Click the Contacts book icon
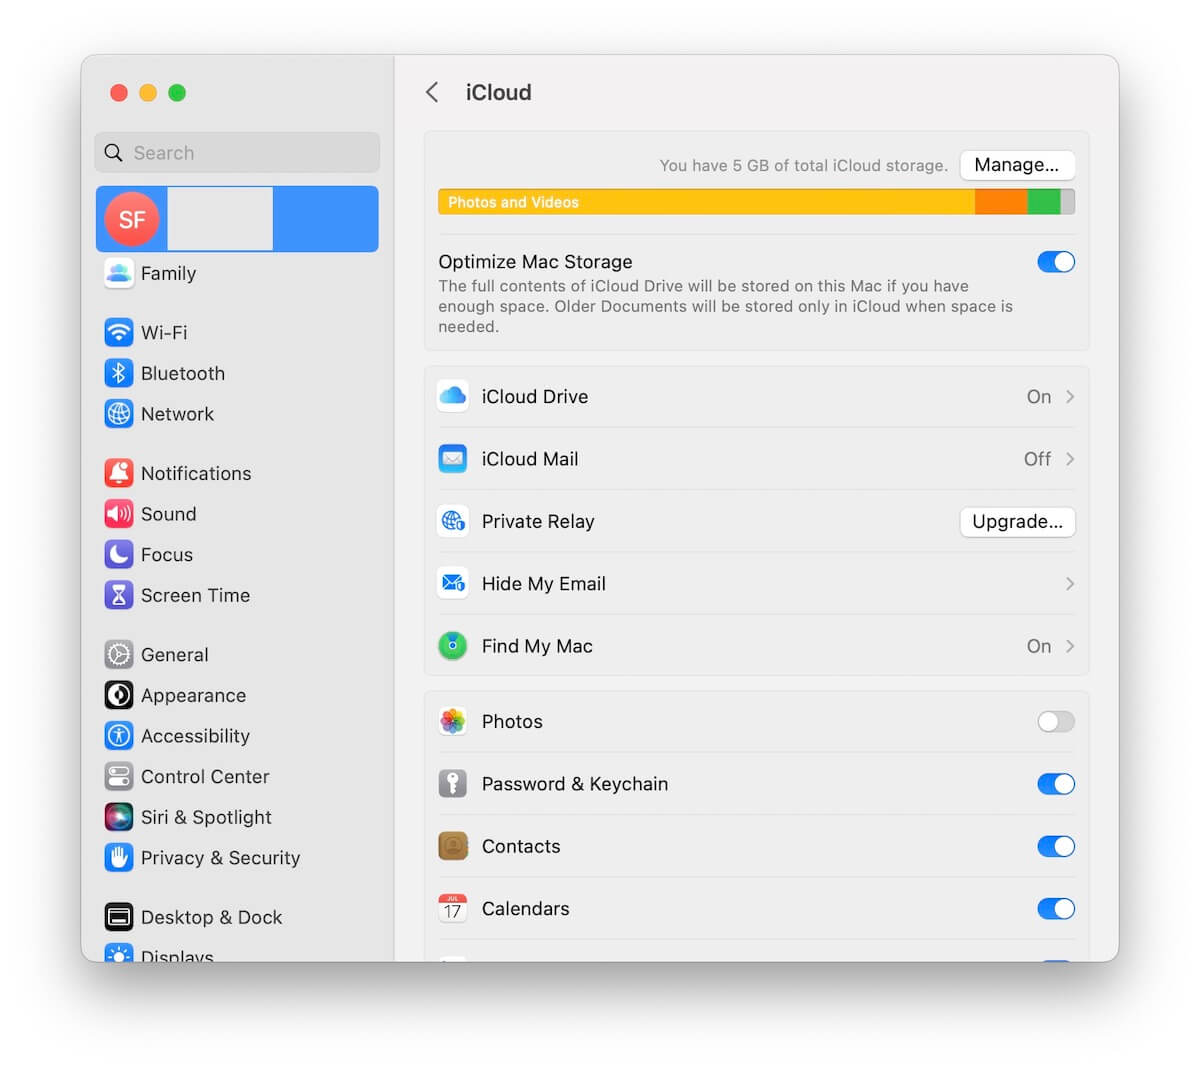The height and width of the screenshot is (1069, 1200). click(x=453, y=846)
